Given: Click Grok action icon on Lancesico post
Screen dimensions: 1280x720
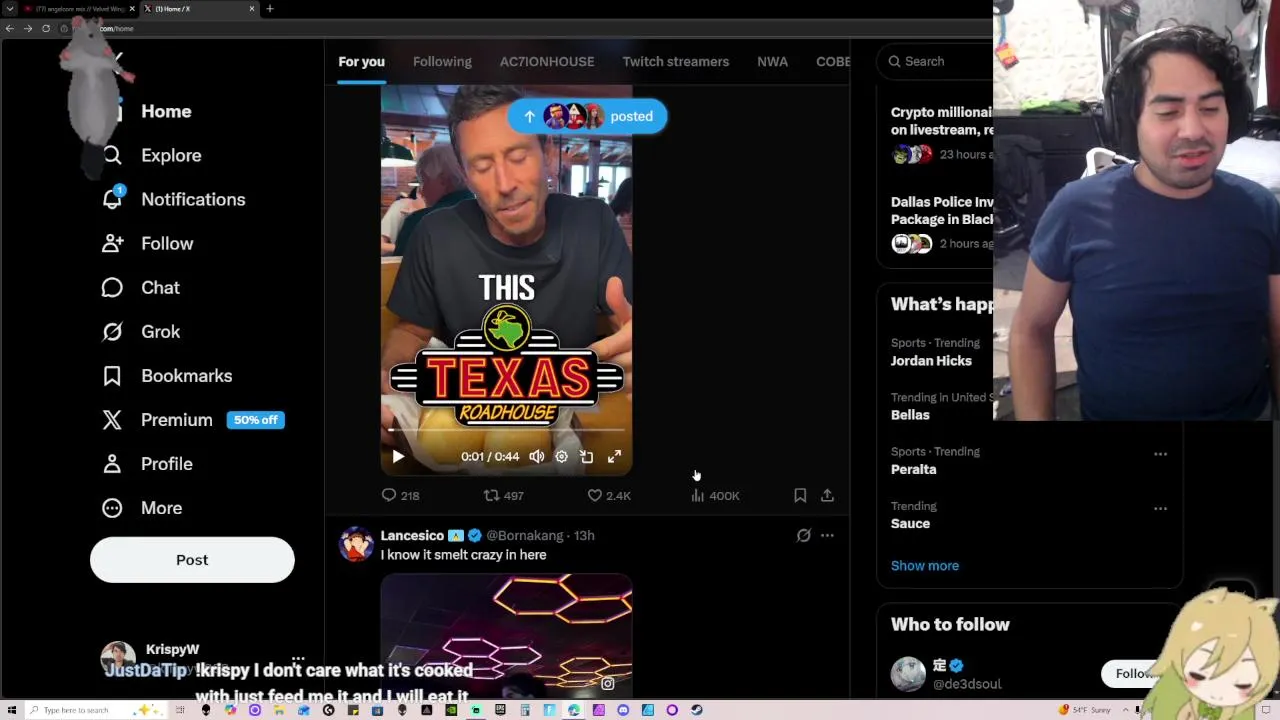Looking at the screenshot, I should tap(803, 535).
